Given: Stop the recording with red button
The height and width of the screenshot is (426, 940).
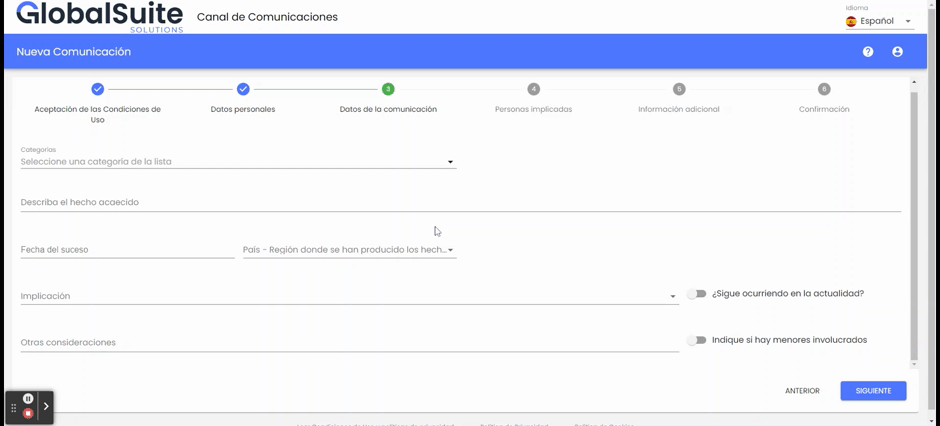Looking at the screenshot, I should (x=28, y=413).
